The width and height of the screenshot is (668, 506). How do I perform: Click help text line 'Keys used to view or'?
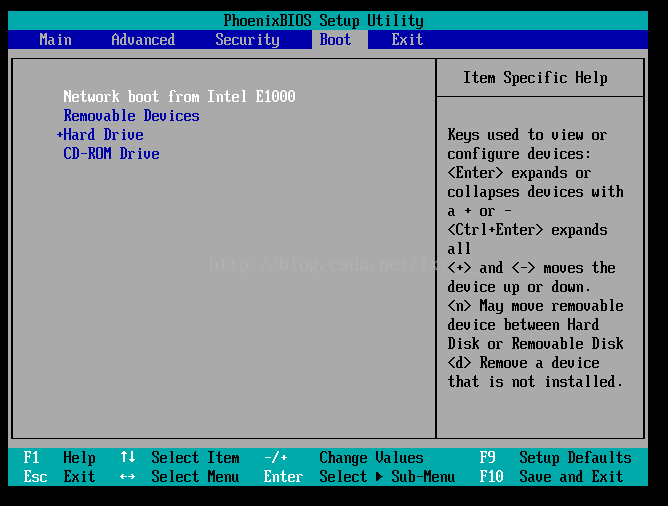point(527,135)
